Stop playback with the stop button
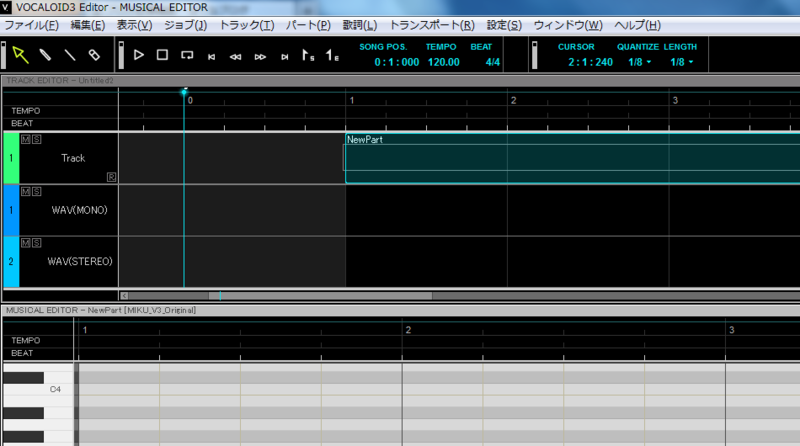The width and height of the screenshot is (800, 446). click(162, 55)
